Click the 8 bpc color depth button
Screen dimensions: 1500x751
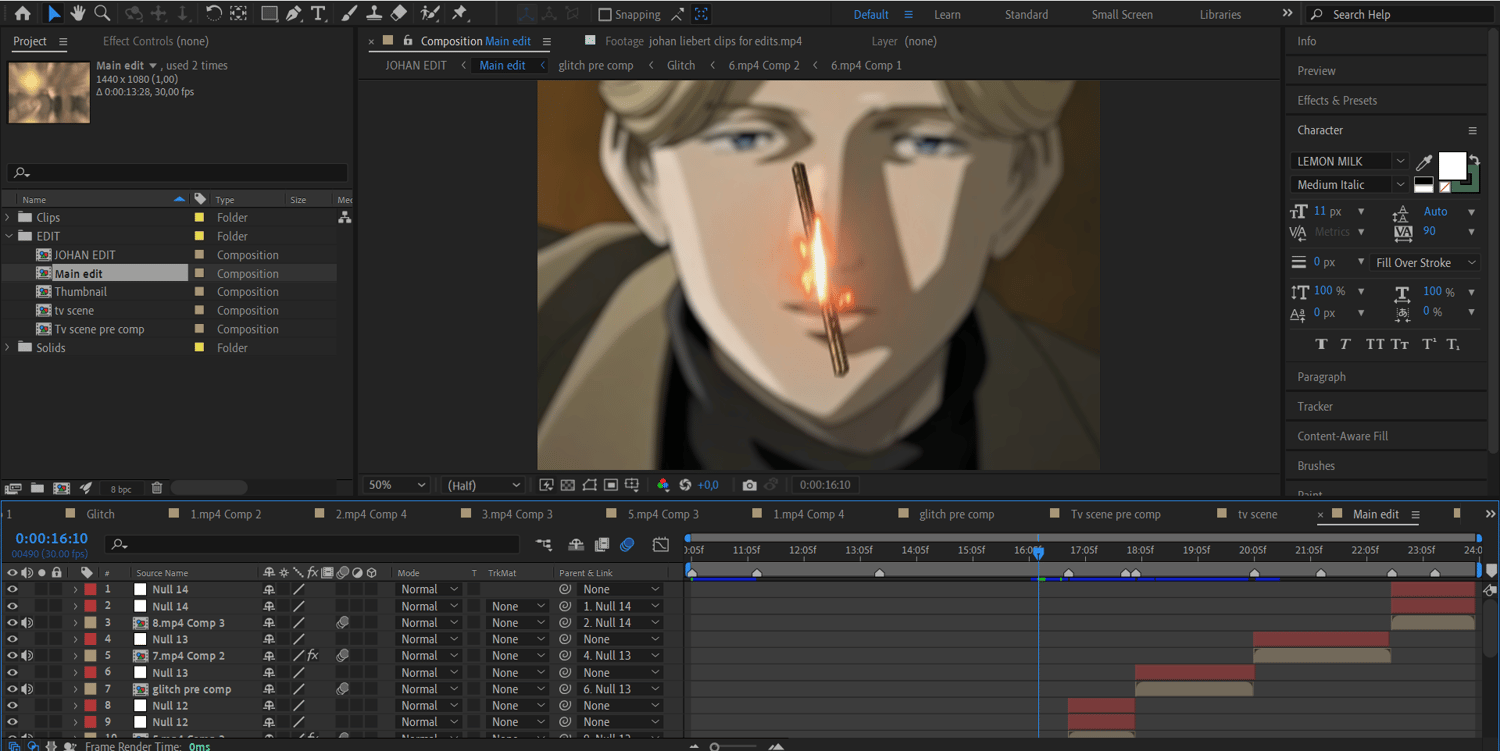pyautogui.click(x=121, y=489)
